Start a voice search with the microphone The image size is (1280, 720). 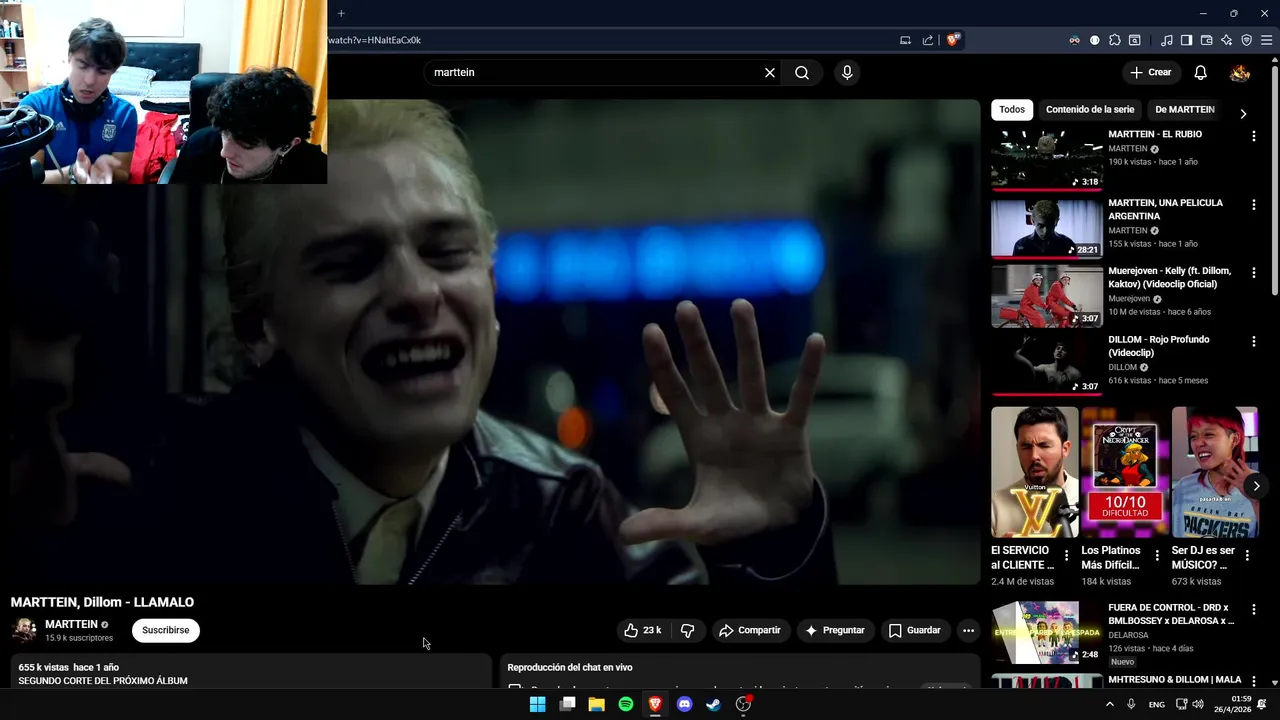[x=847, y=73]
